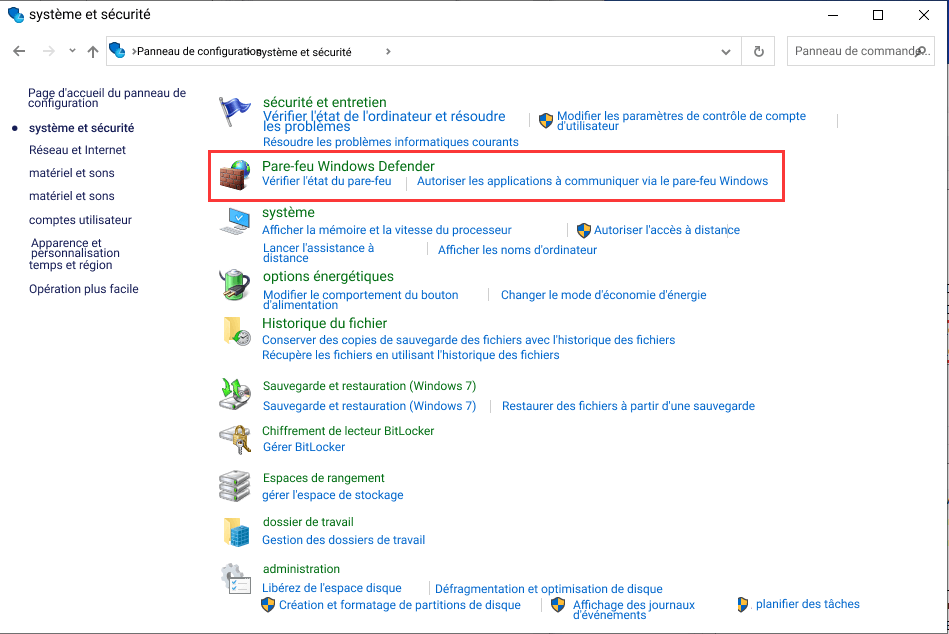The width and height of the screenshot is (949, 634).
Task: Click Lancer l'assistance à distance
Action: click(x=318, y=253)
